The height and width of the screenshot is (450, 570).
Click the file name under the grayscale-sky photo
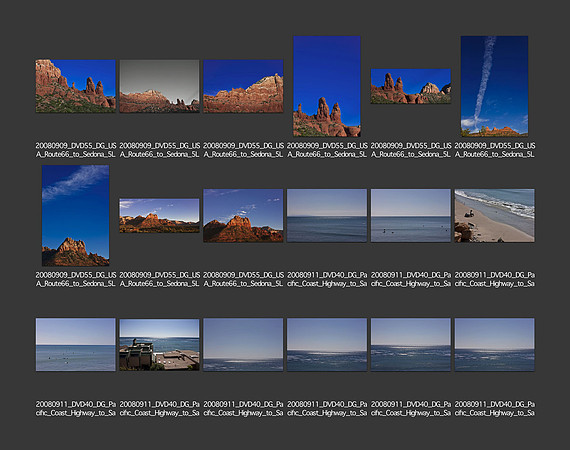pyautogui.click(x=160, y=150)
